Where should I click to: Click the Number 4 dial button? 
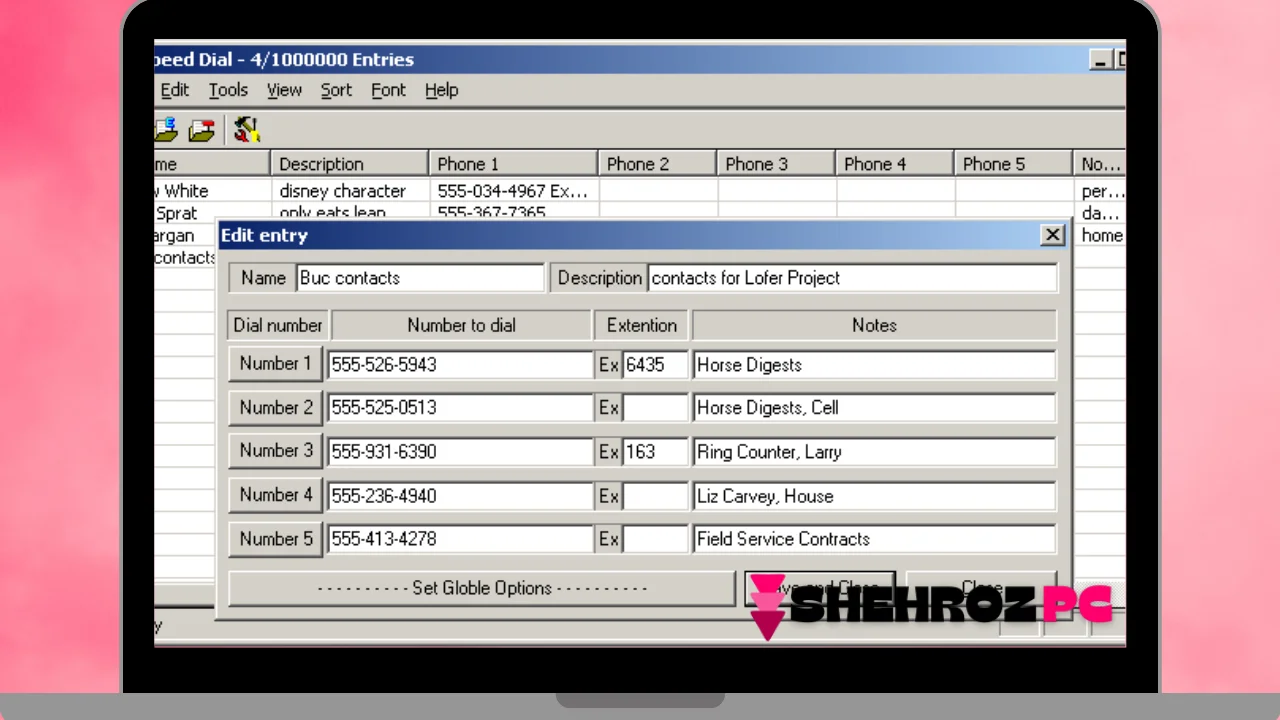coord(275,495)
